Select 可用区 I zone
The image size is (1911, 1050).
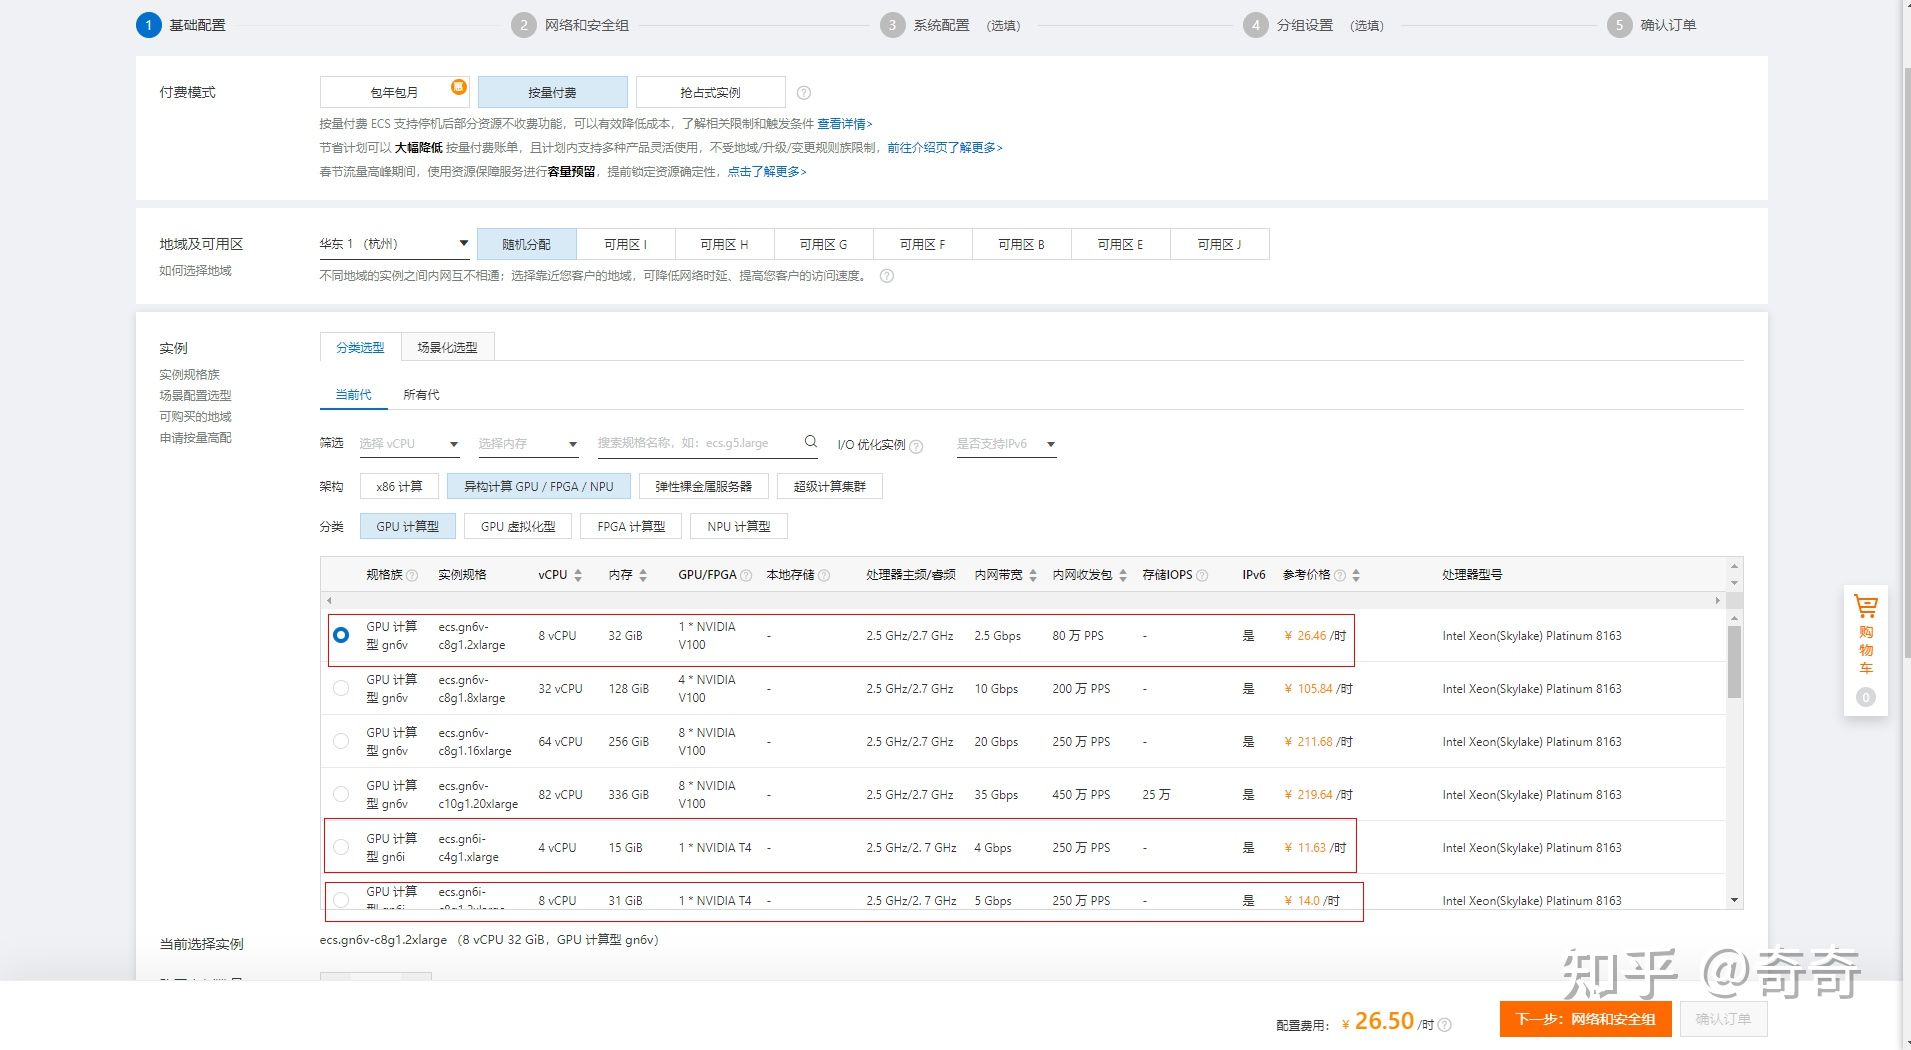click(x=626, y=244)
